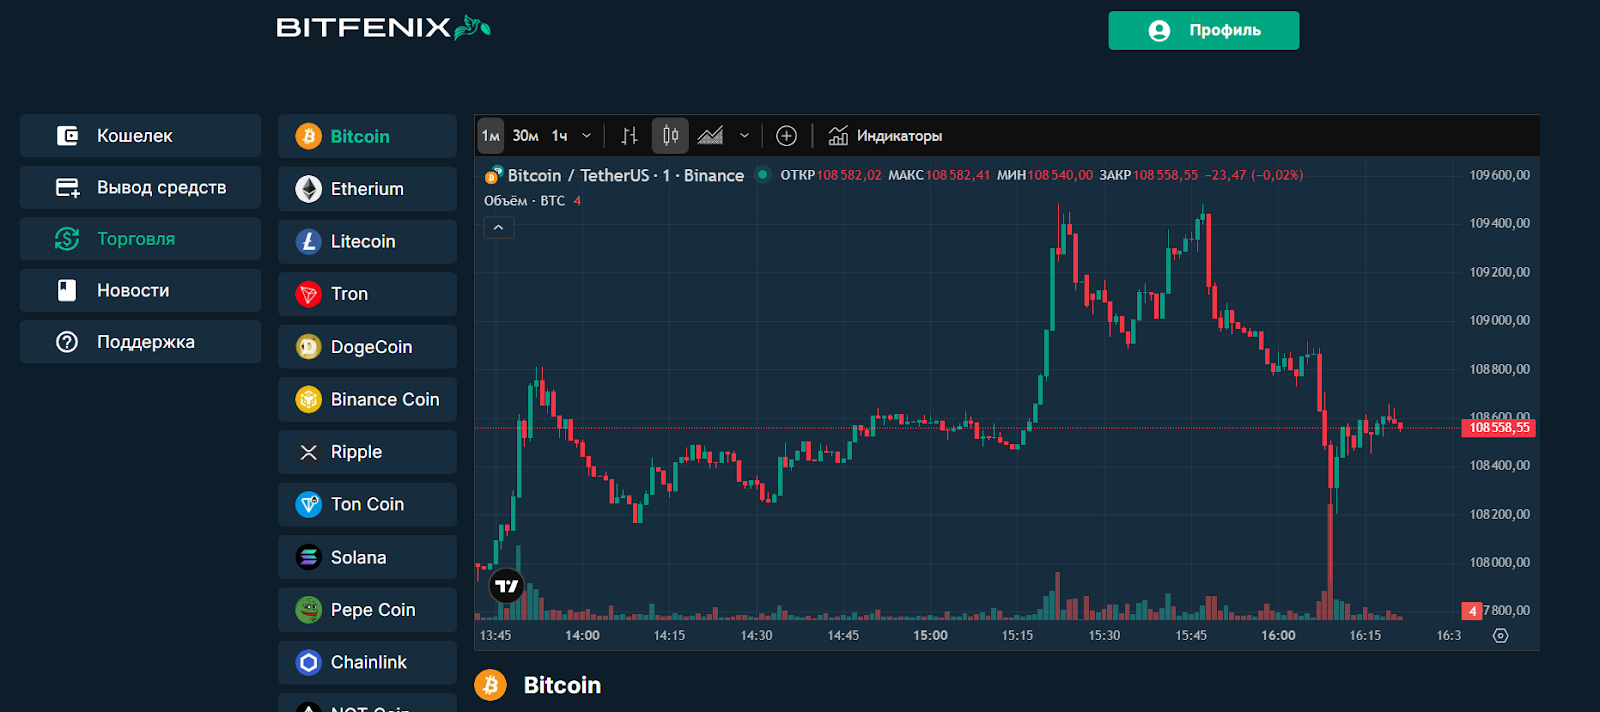Collapse the chart legend with the chevron

(x=498, y=228)
